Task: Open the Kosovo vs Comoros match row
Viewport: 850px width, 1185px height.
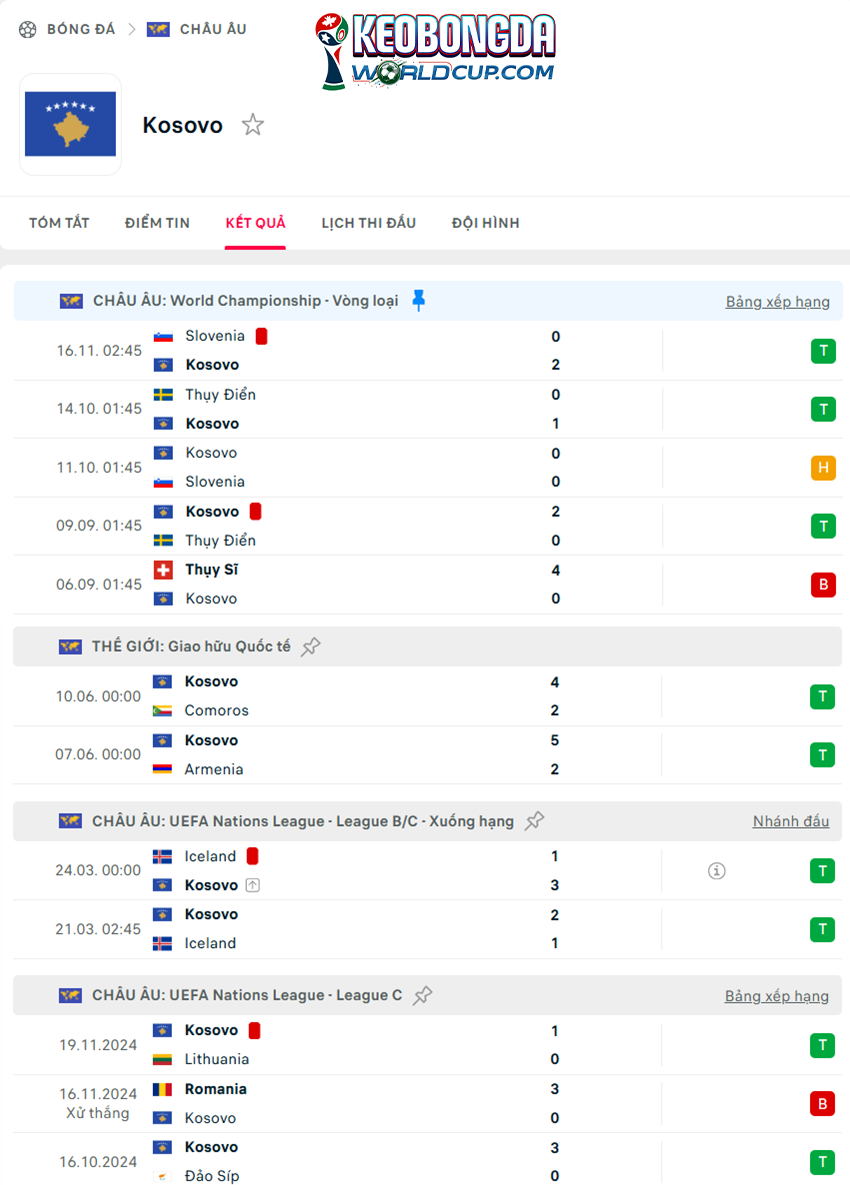Action: 428,696
